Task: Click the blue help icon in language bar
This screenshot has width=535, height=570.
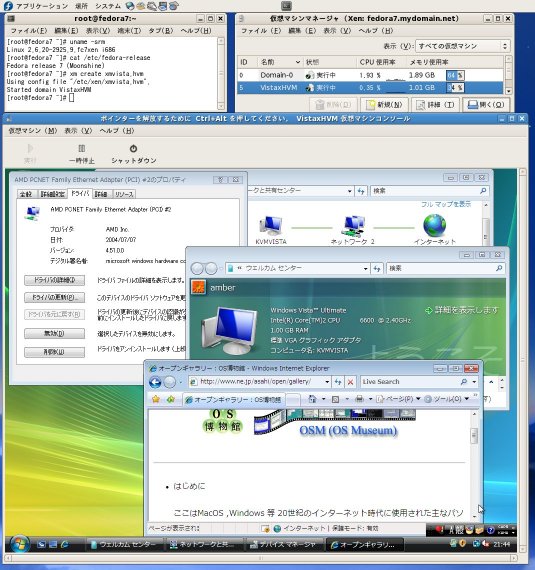Action: pyautogui.click(x=490, y=530)
